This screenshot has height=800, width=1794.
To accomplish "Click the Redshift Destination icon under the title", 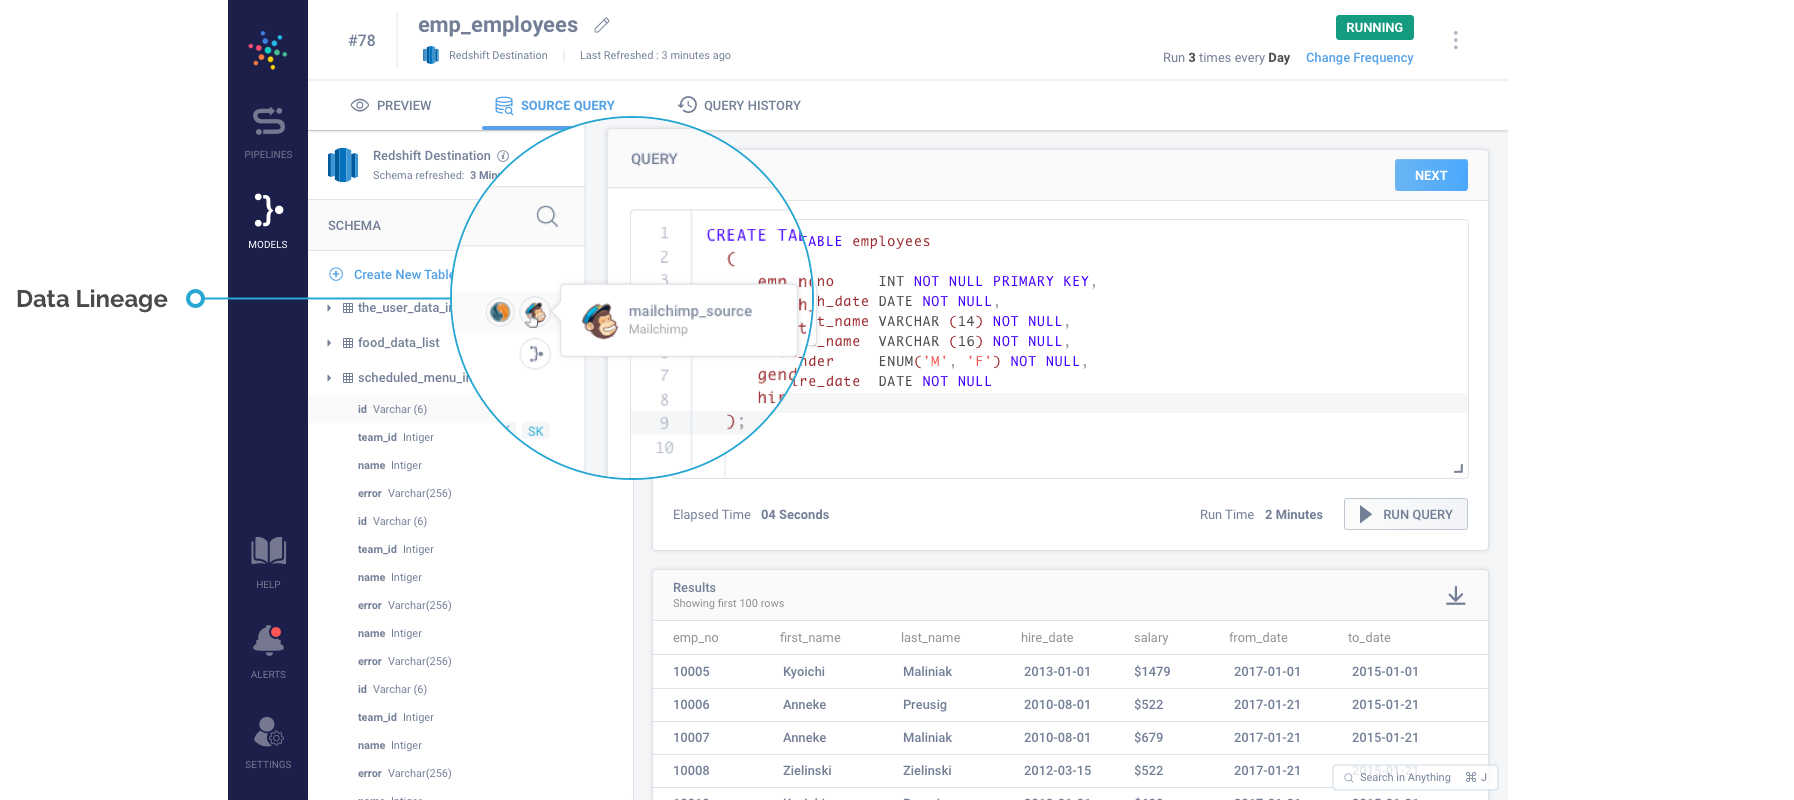I will [431, 55].
